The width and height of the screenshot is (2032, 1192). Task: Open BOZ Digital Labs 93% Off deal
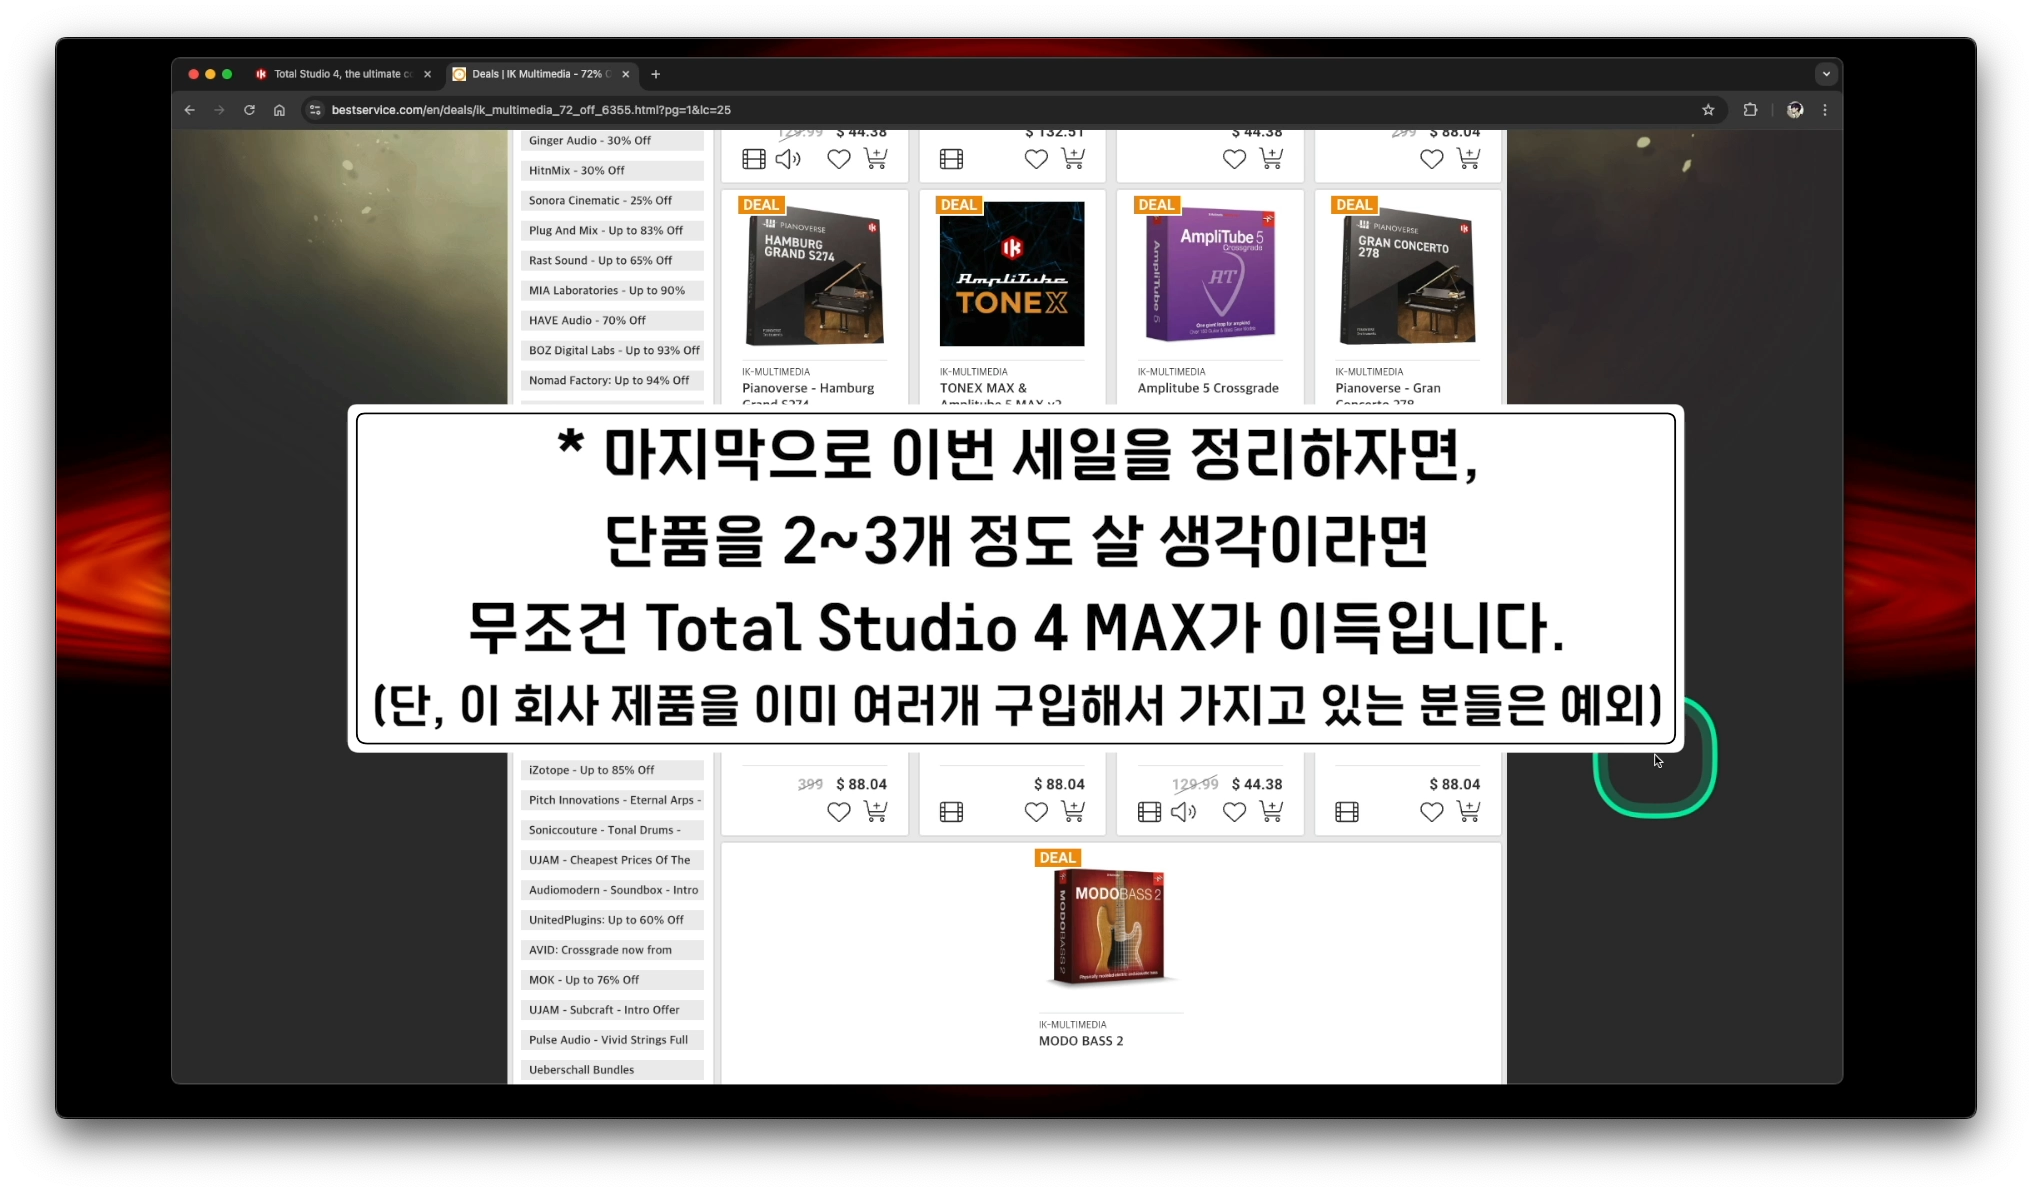click(612, 351)
